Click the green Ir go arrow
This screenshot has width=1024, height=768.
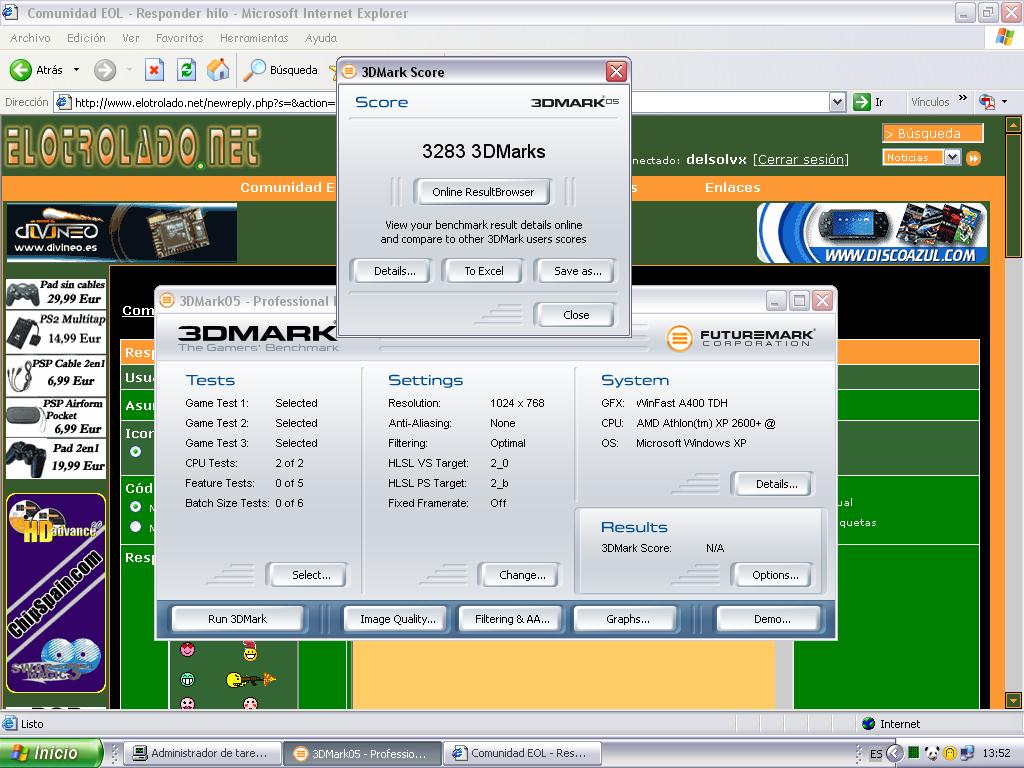point(862,102)
